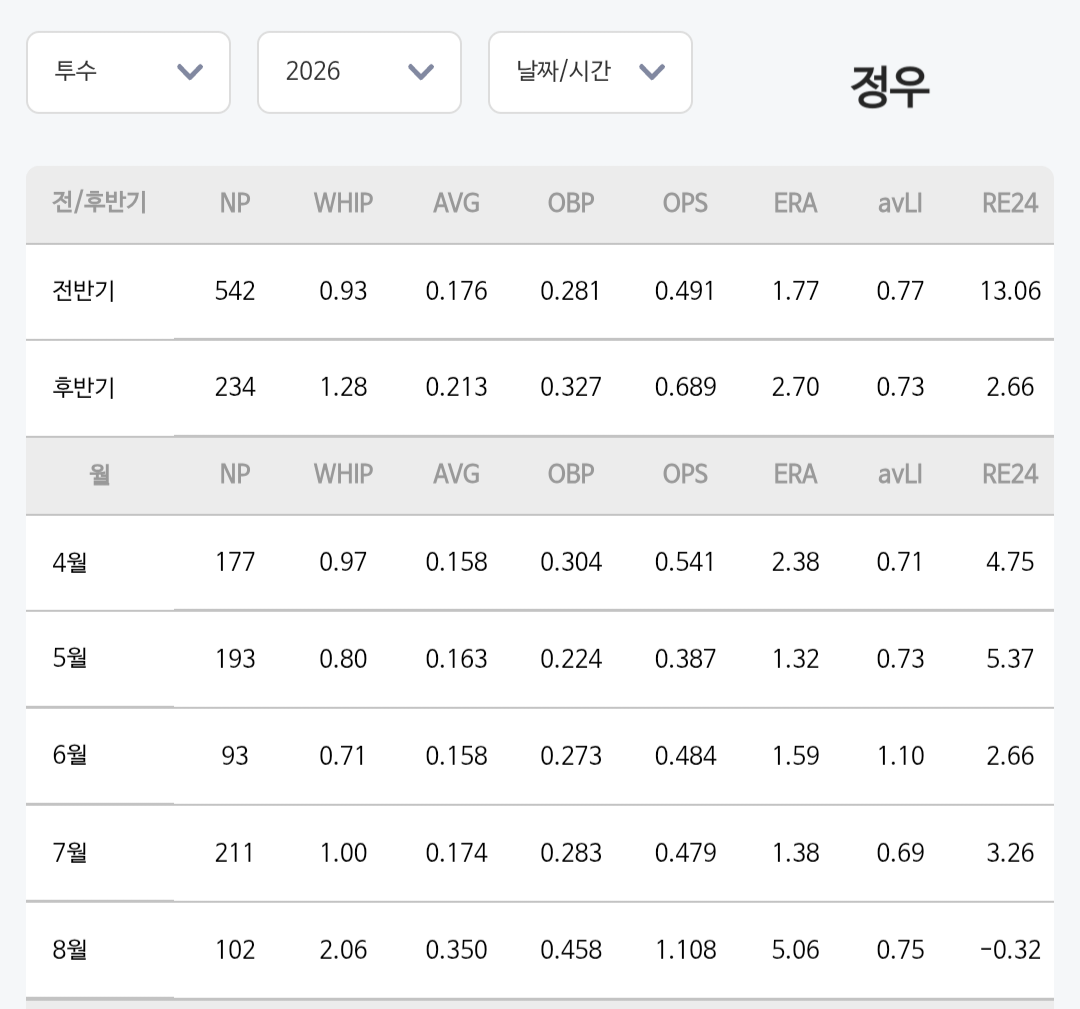Select the 5월 monthly row
This screenshot has width=1080, height=1009.
pos(540,659)
